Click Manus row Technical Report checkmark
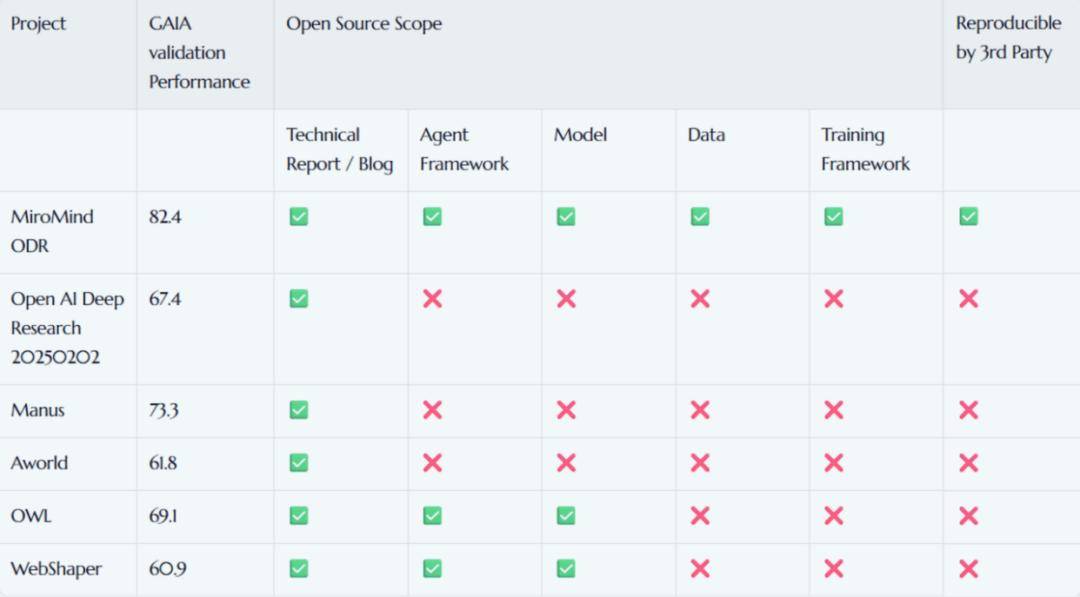Viewport: 1080px width, 597px height. pyautogui.click(x=298, y=410)
